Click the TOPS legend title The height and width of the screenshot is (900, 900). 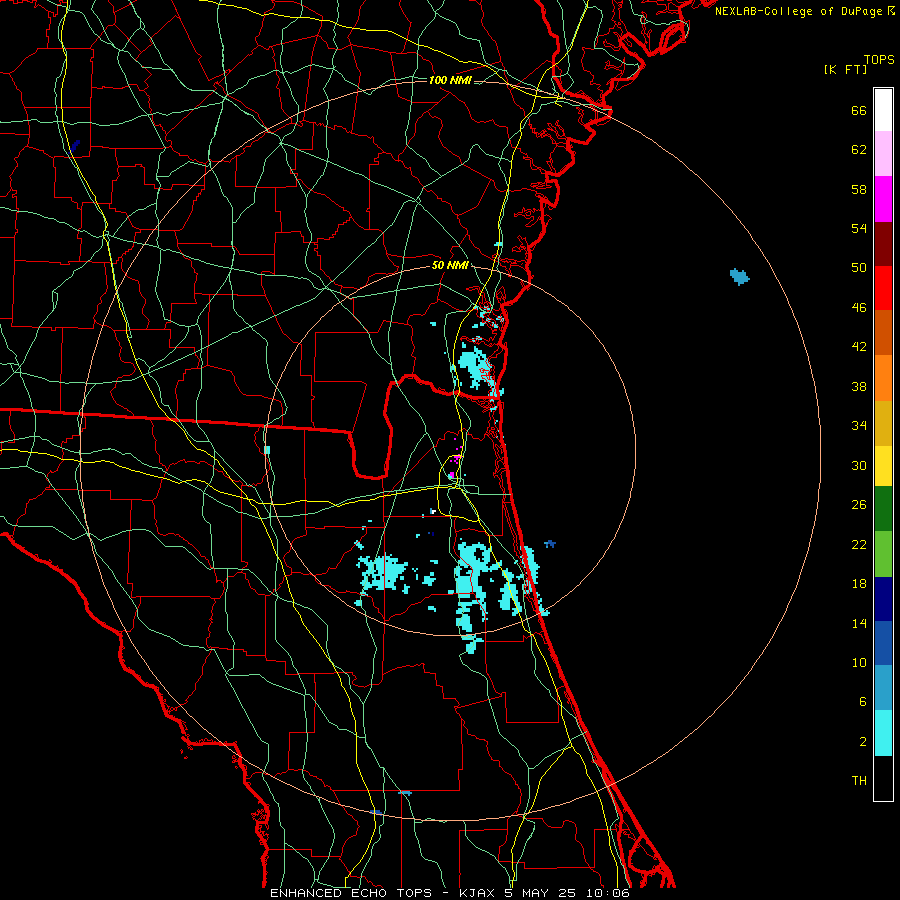tap(879, 60)
